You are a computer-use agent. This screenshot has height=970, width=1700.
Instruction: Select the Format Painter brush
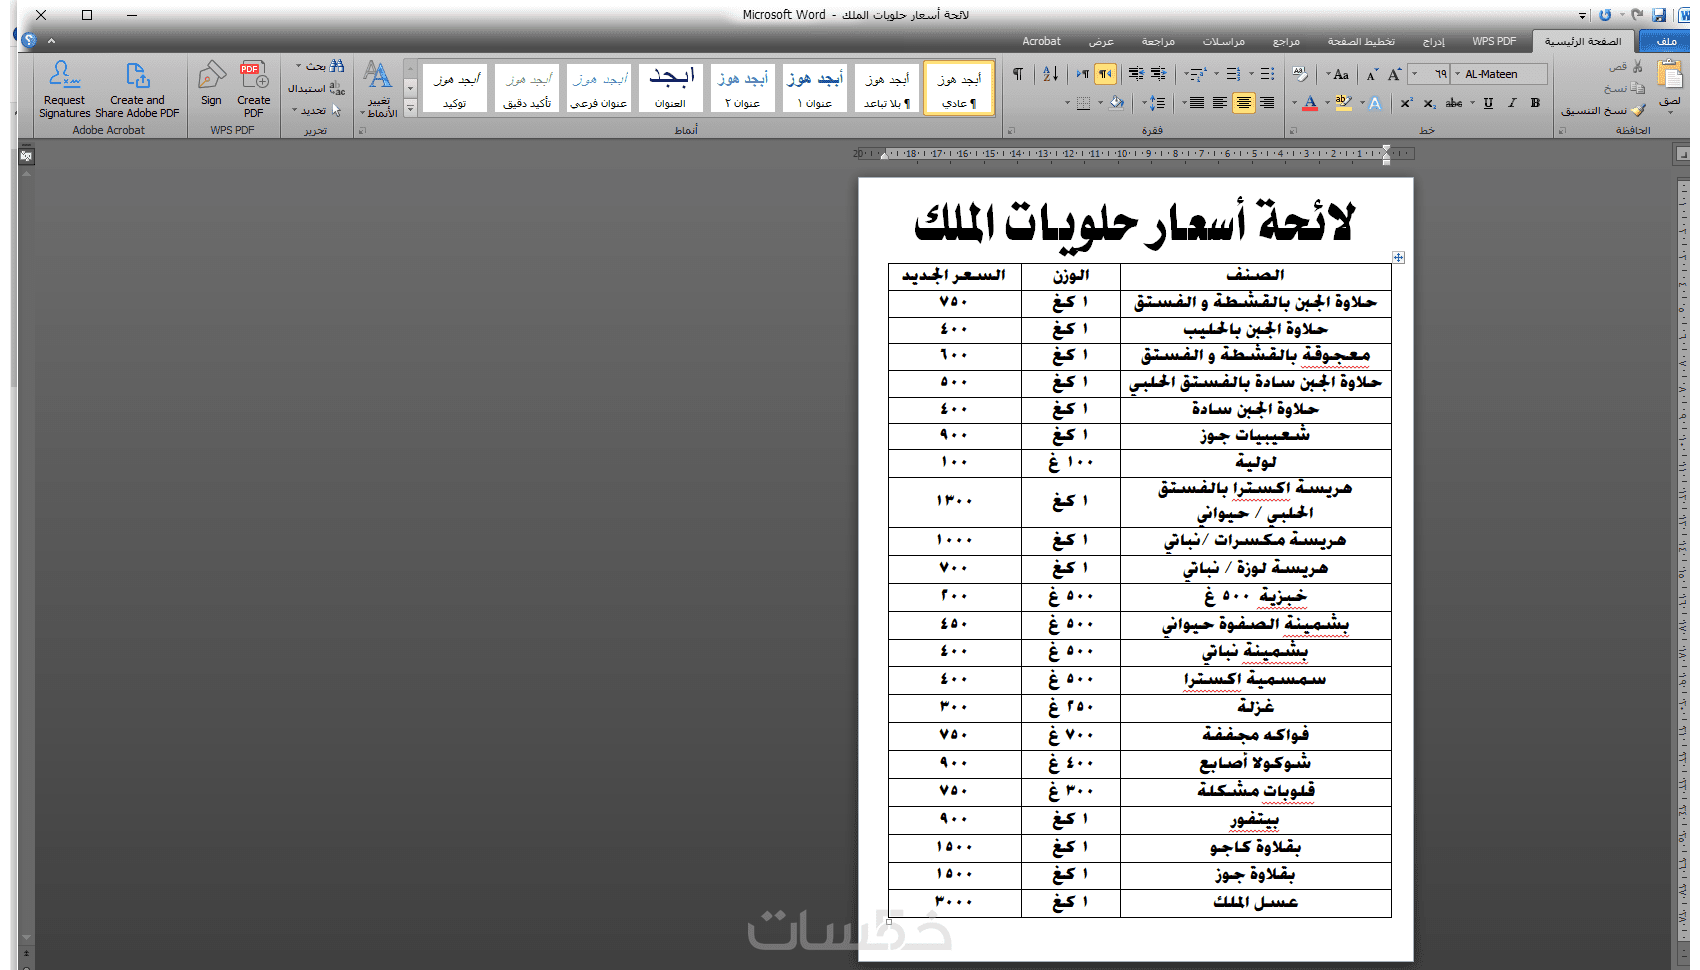(x=1638, y=110)
